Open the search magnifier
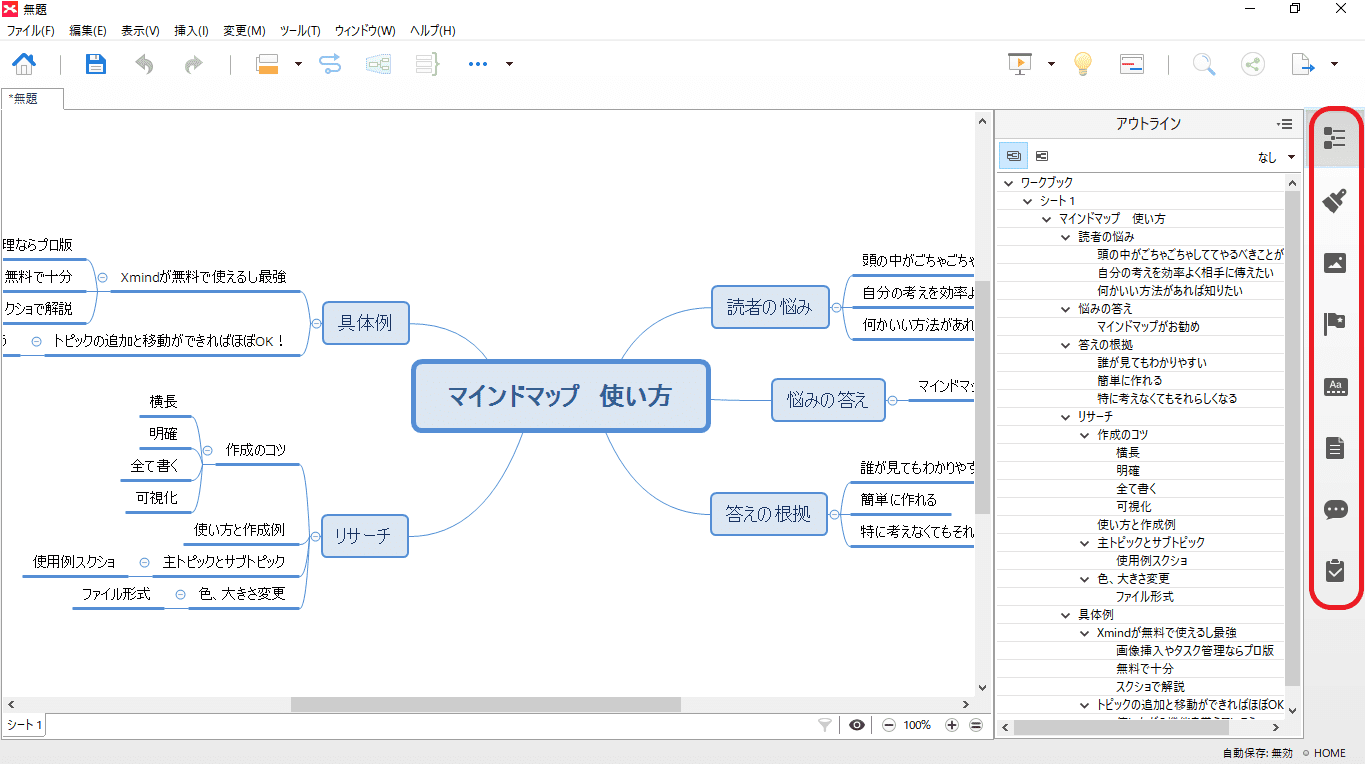 coord(1204,64)
